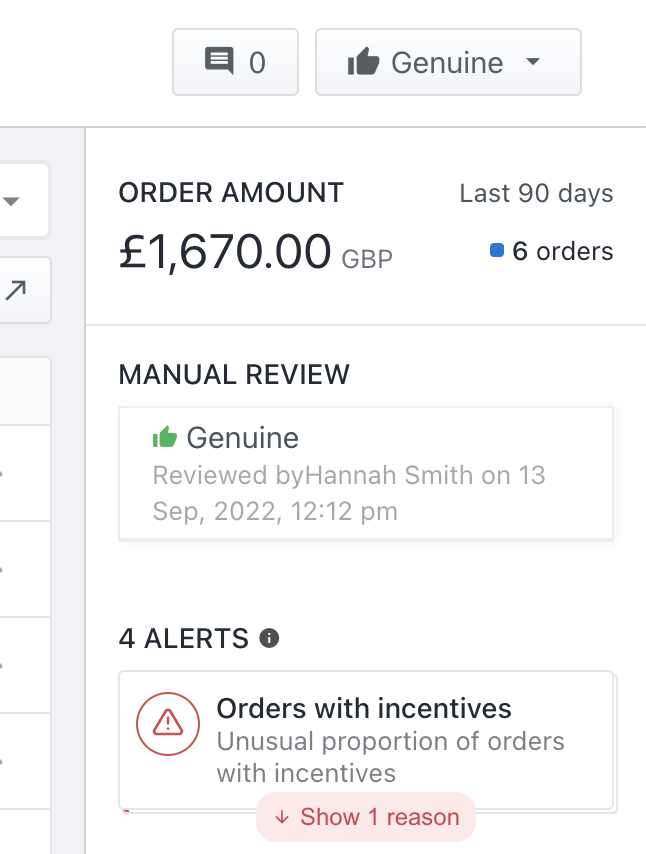Image resolution: width=646 pixels, height=854 pixels.
Task: Click the thumbs-up icon in the top Genuine button
Action: click(363, 63)
